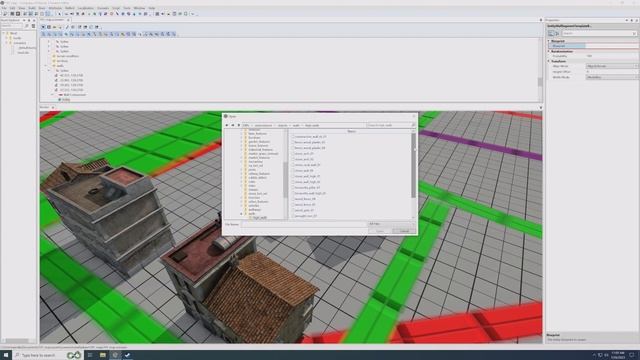Collapse the walls folder in dialog tree

241,214
